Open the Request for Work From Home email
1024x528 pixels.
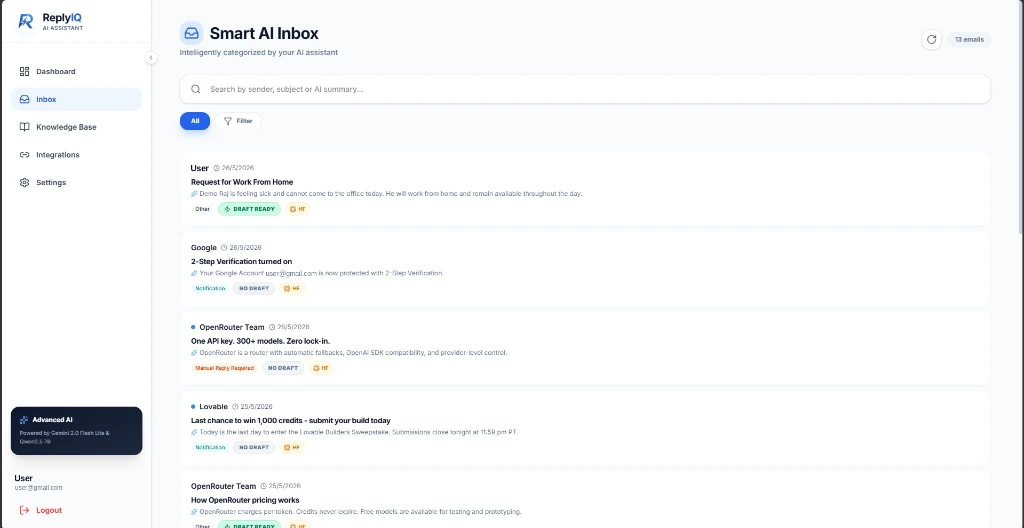point(585,189)
